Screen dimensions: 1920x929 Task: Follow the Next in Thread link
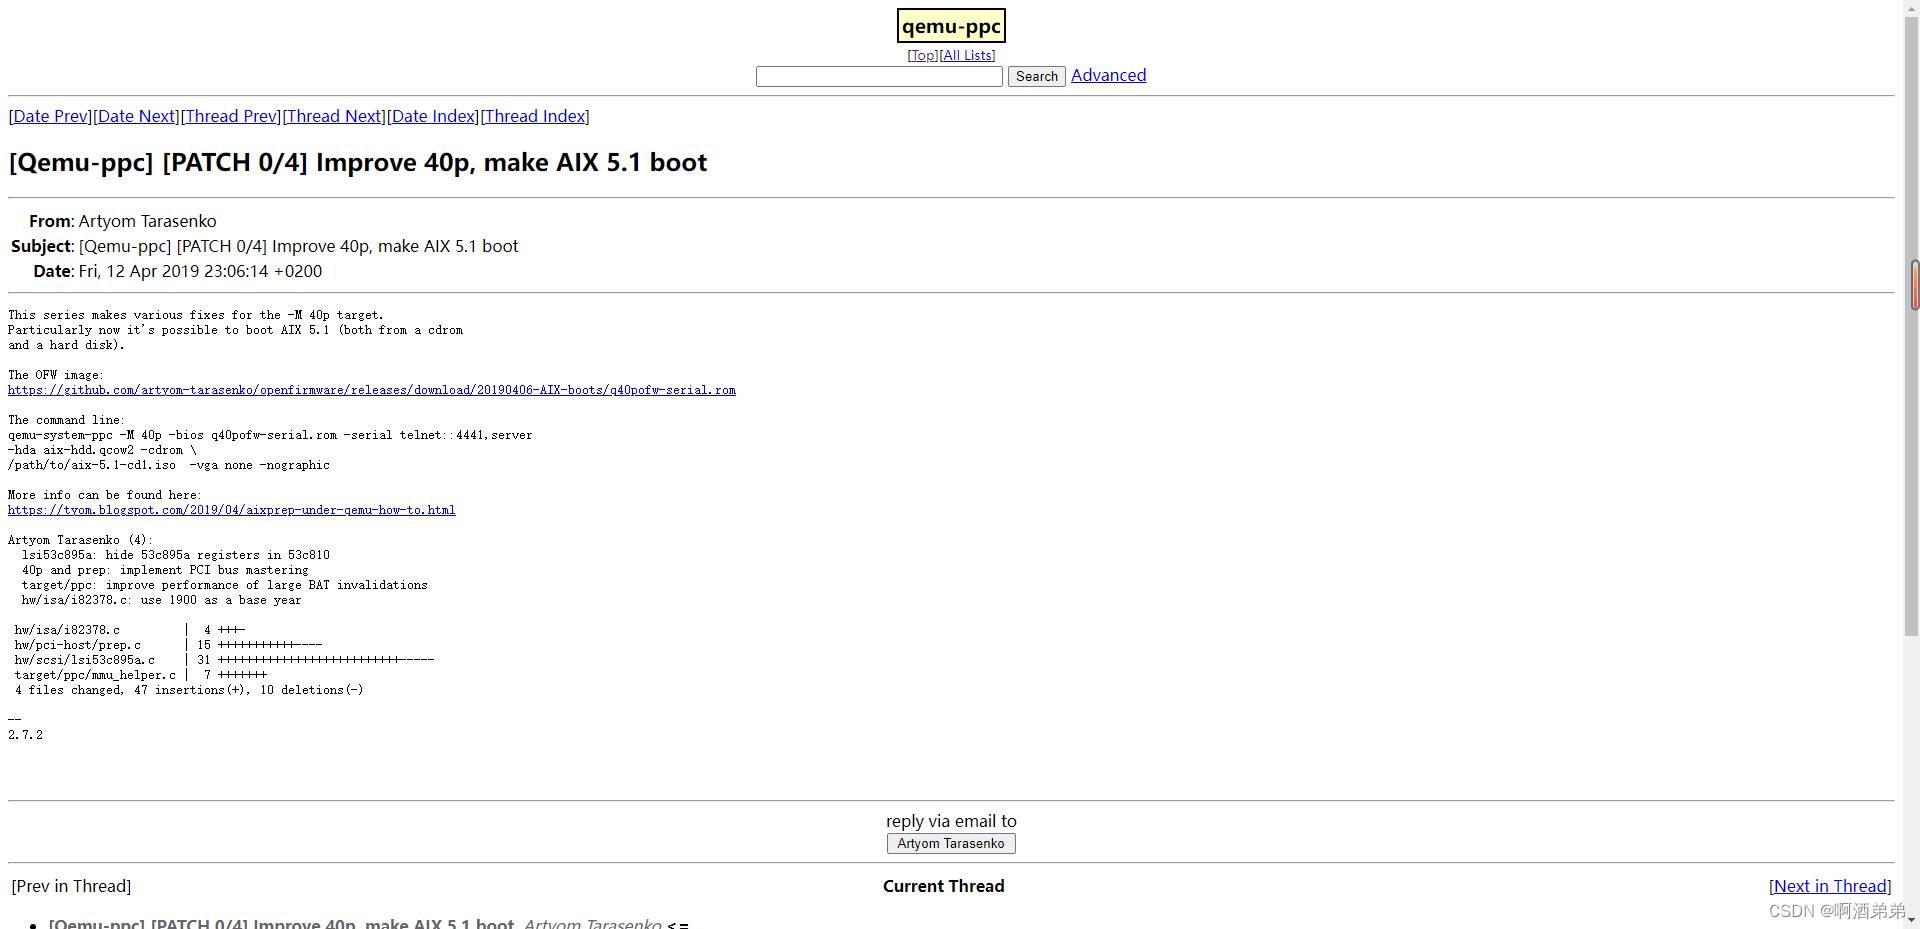(1830, 887)
